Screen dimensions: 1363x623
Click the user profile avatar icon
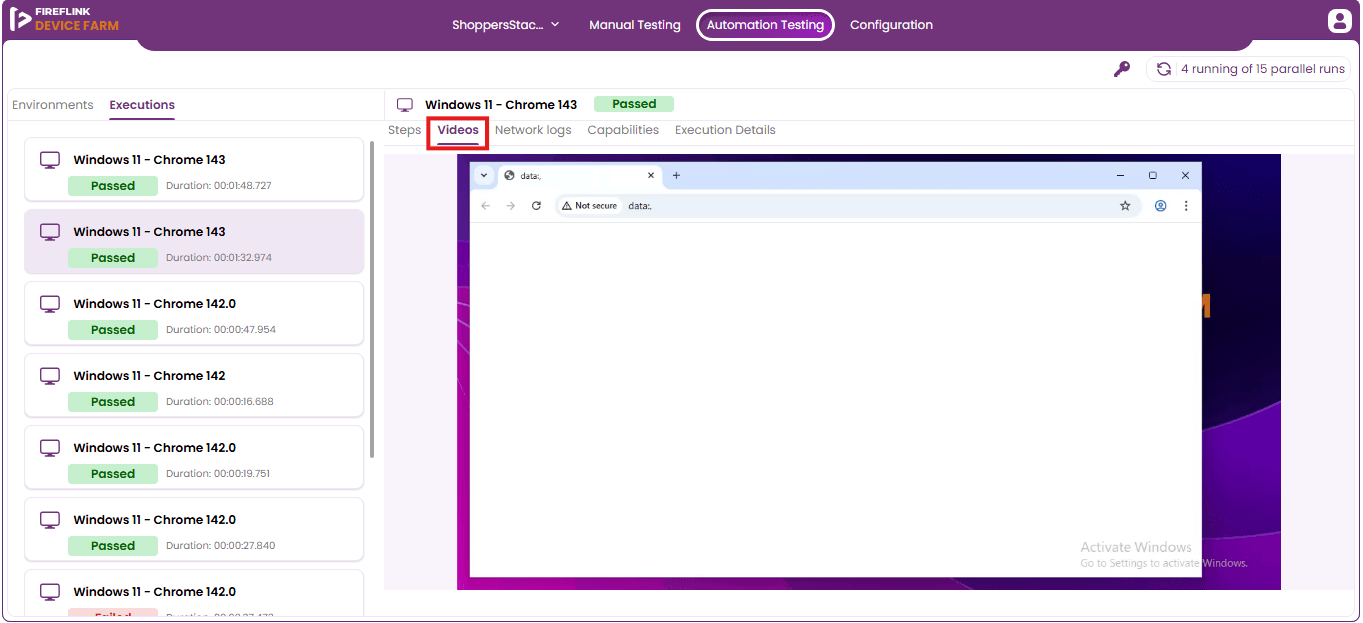point(1339,20)
